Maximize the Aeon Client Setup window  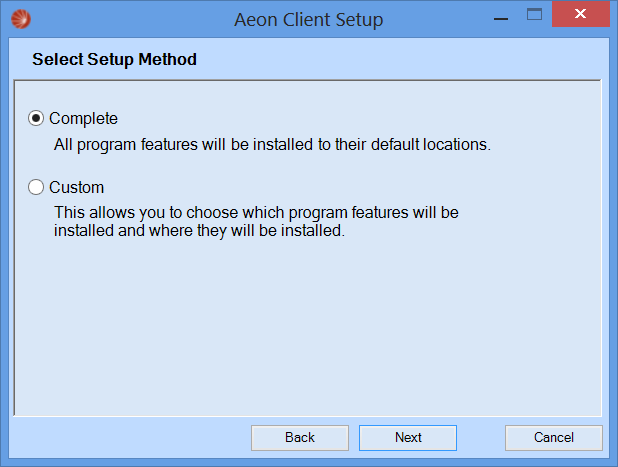(x=534, y=15)
